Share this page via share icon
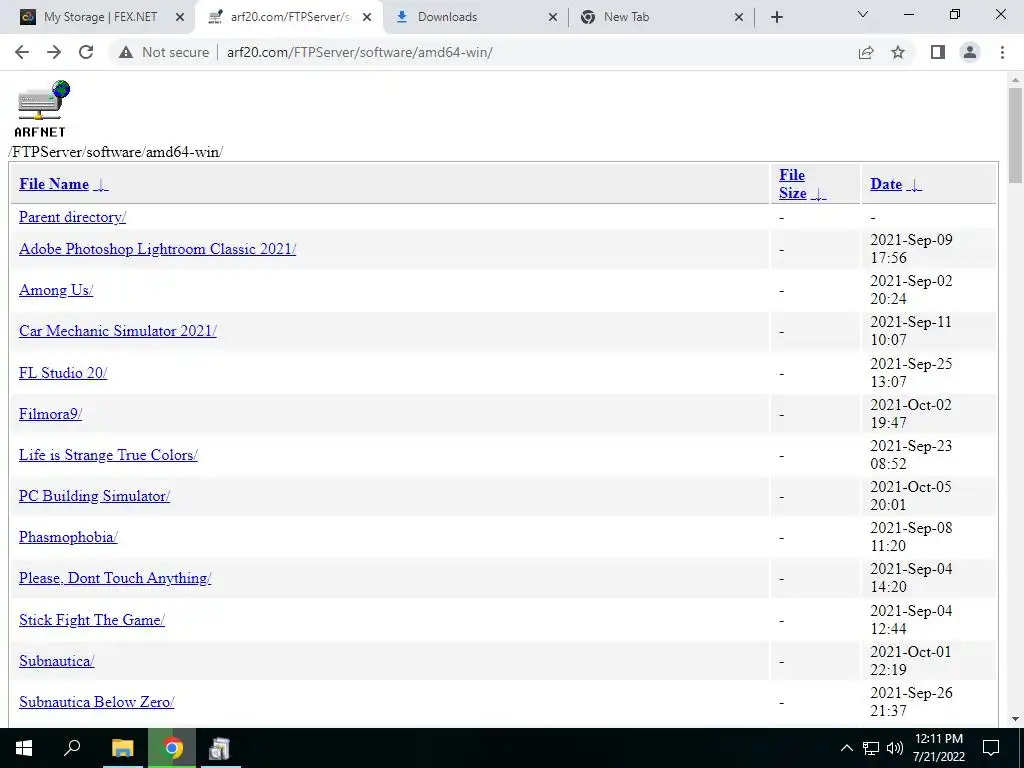This screenshot has height=768, width=1024. pyautogui.click(x=866, y=52)
